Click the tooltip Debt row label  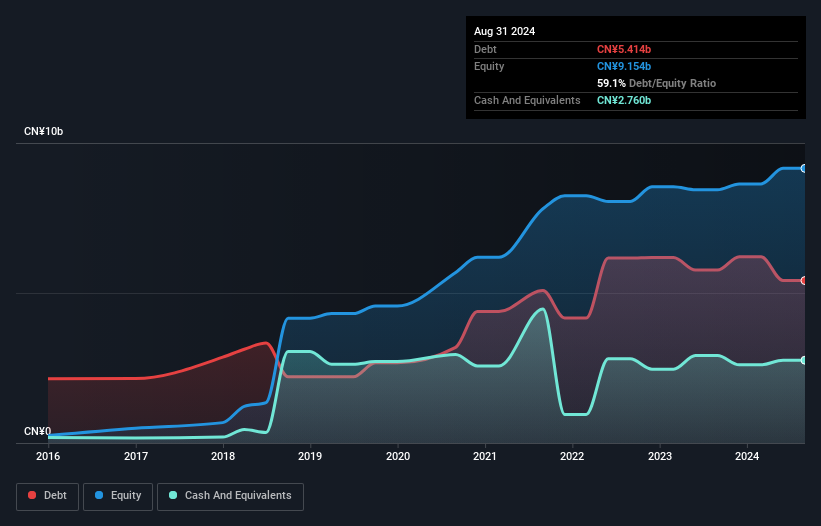[485, 49]
